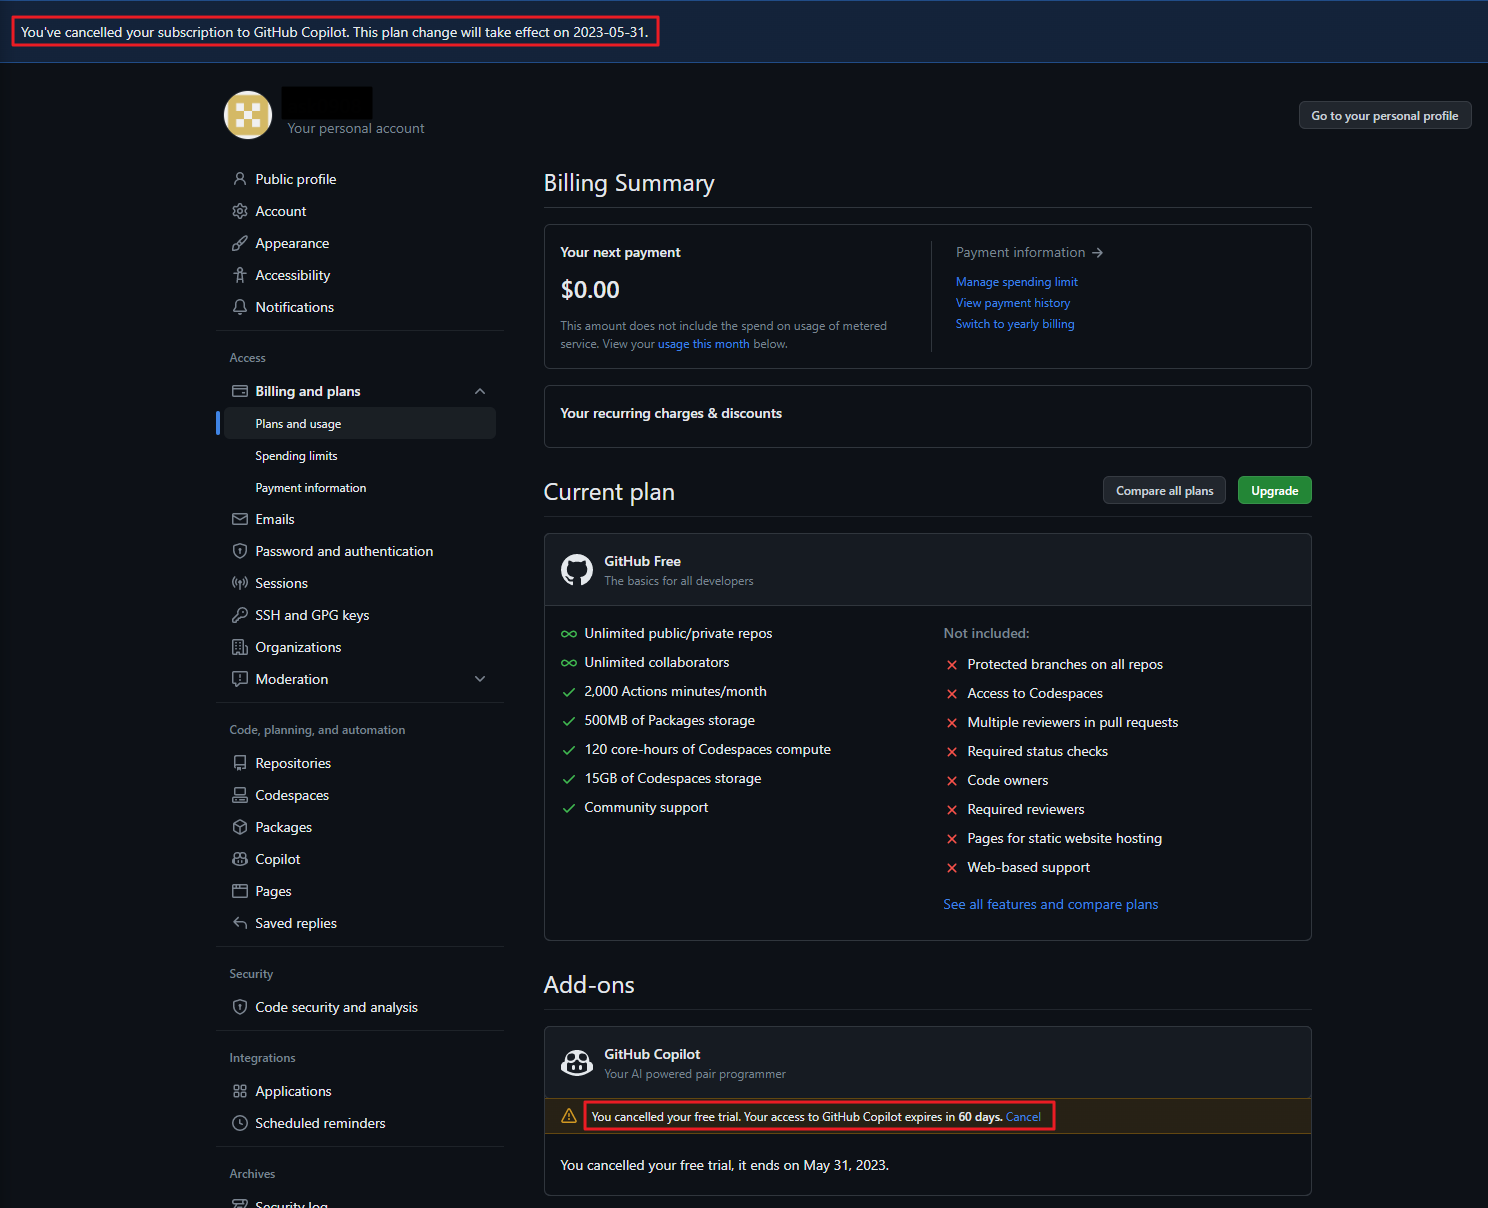This screenshot has height=1208, width=1488.
Task: Go to Copilot settings page
Action: tap(360, 859)
